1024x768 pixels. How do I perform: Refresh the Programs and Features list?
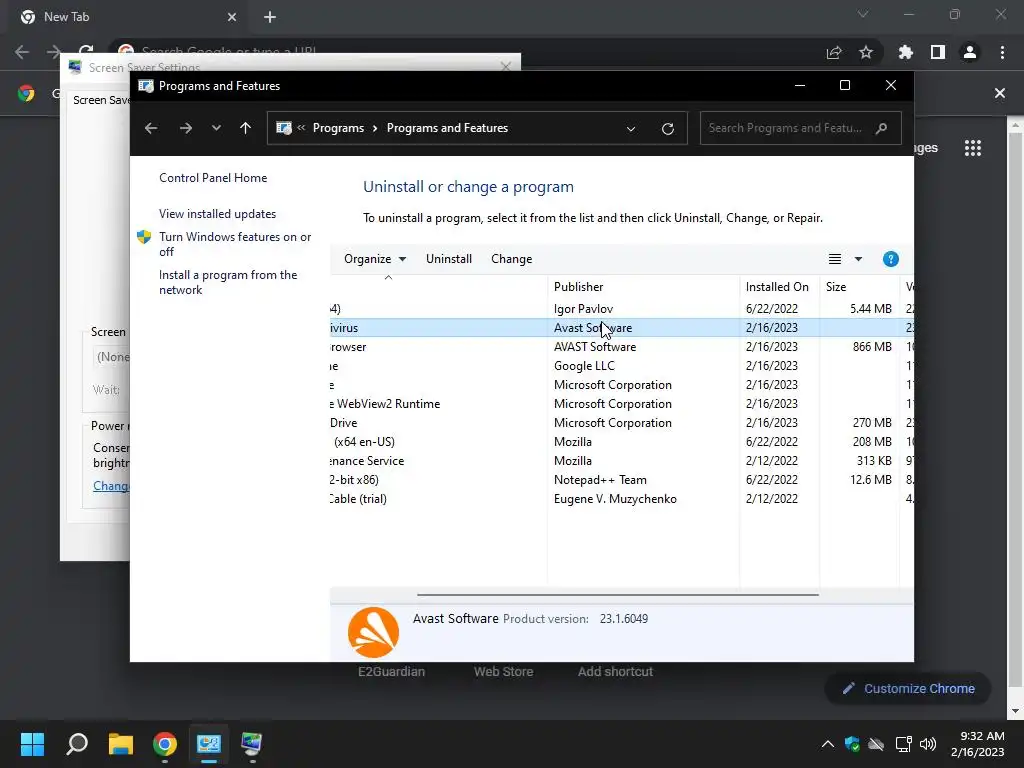667,129
